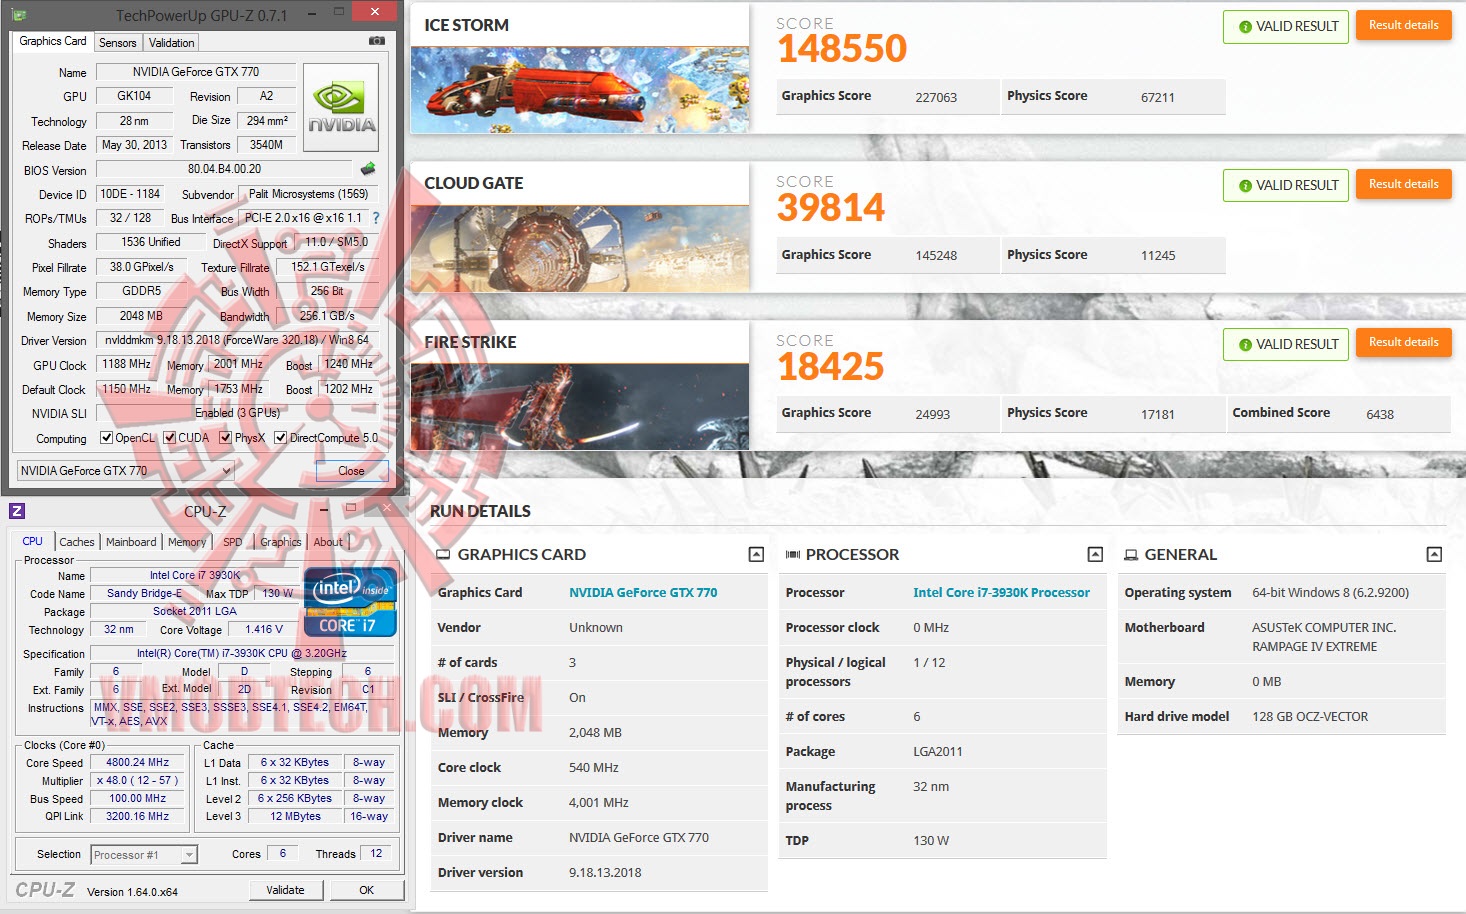Click the Fire Strike Combined Score value 6438
This screenshot has width=1466, height=914.
coord(1380,414)
